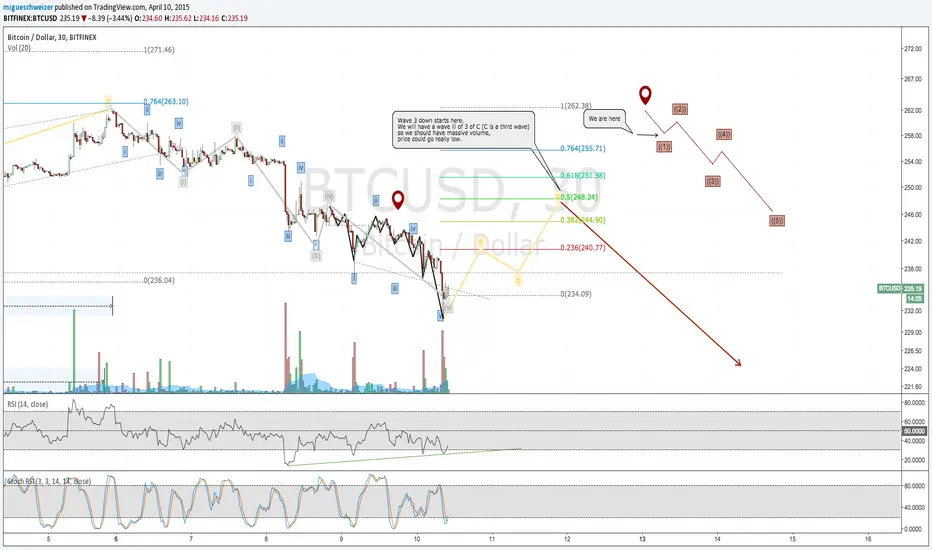
Task: Click the ((1)) wave label
Action: pos(664,146)
